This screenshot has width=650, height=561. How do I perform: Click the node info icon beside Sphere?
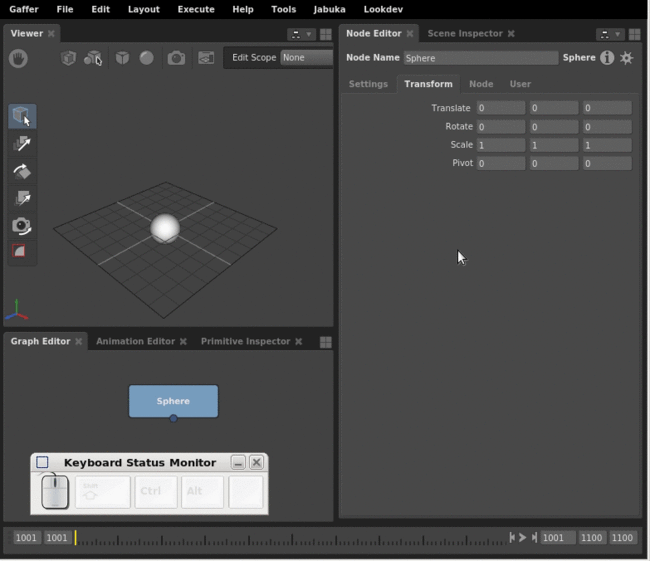coord(607,58)
